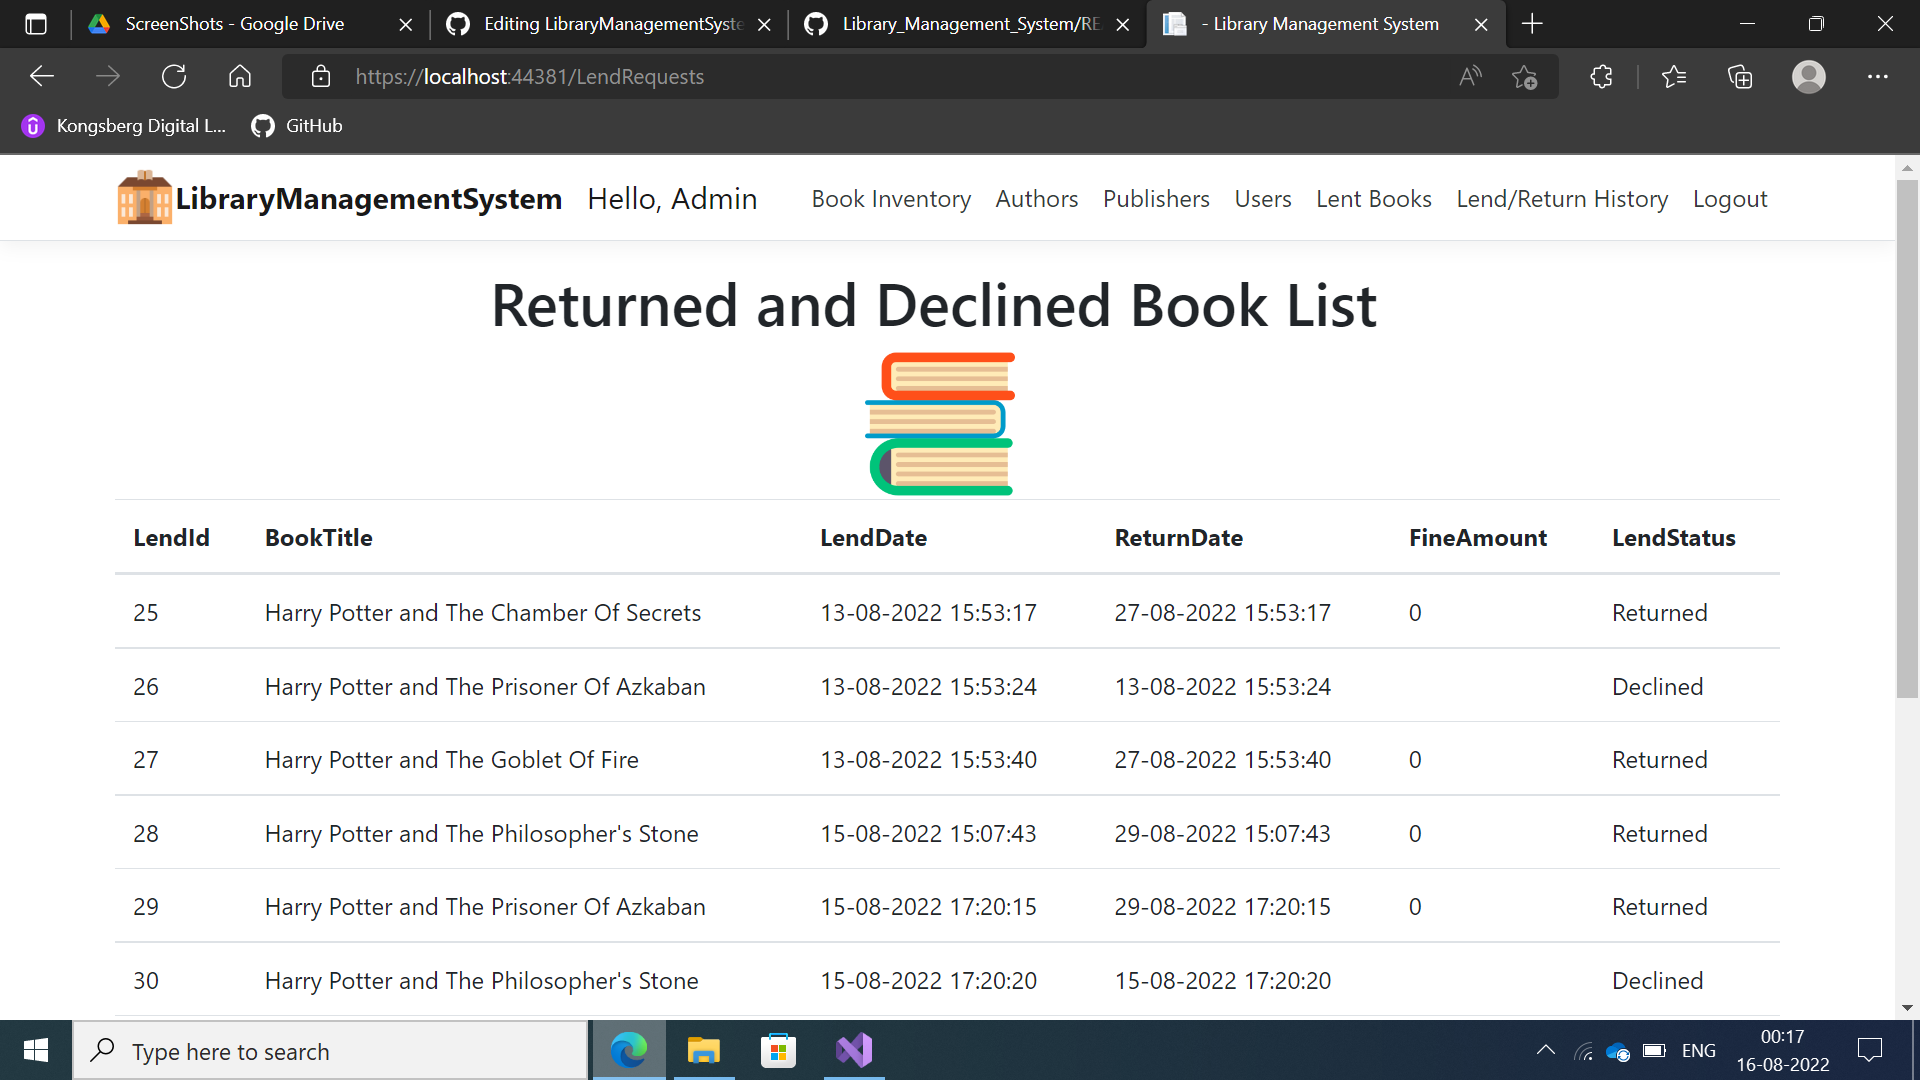Open Collections using the star-list icon
Screen dimensions: 1920x1080
(x=1675, y=76)
